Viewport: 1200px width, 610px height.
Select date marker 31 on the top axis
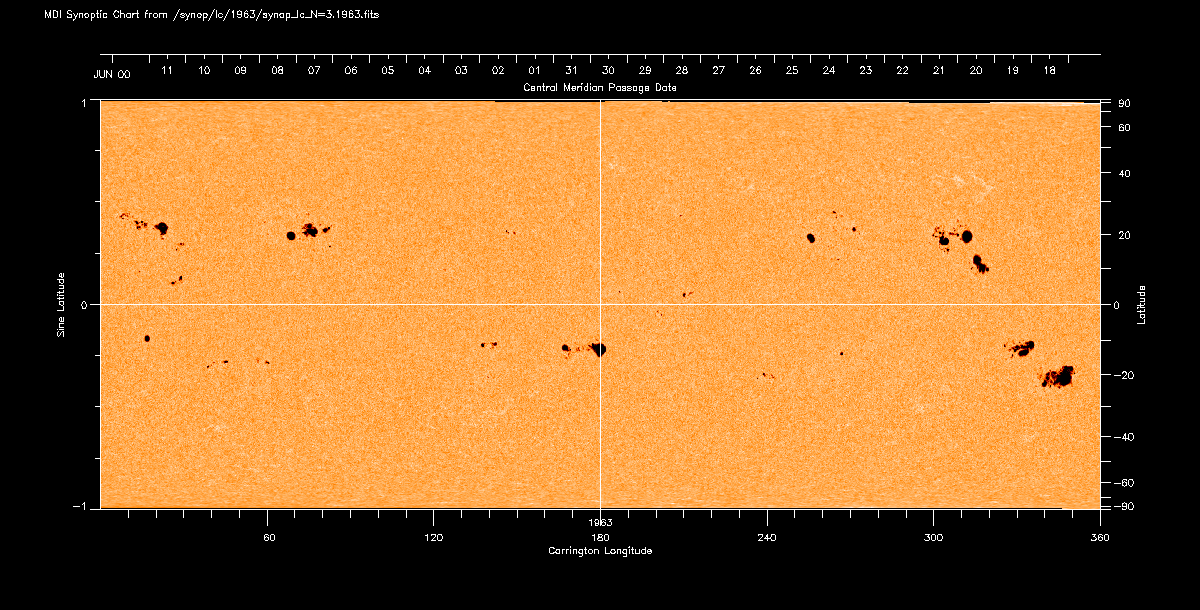point(571,72)
